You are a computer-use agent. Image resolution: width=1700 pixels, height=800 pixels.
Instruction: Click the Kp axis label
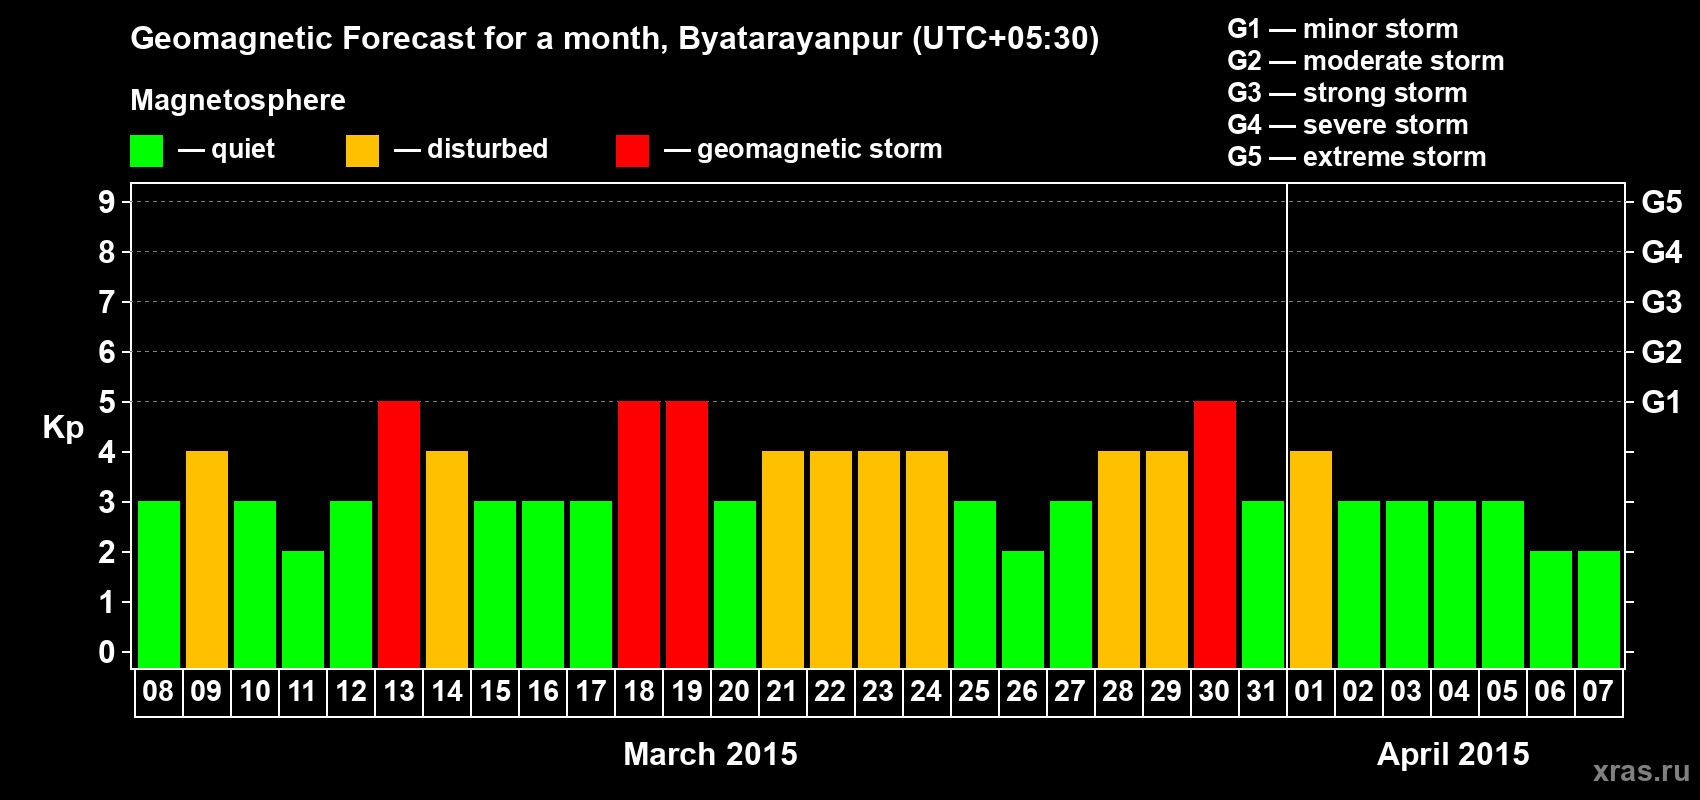point(63,428)
